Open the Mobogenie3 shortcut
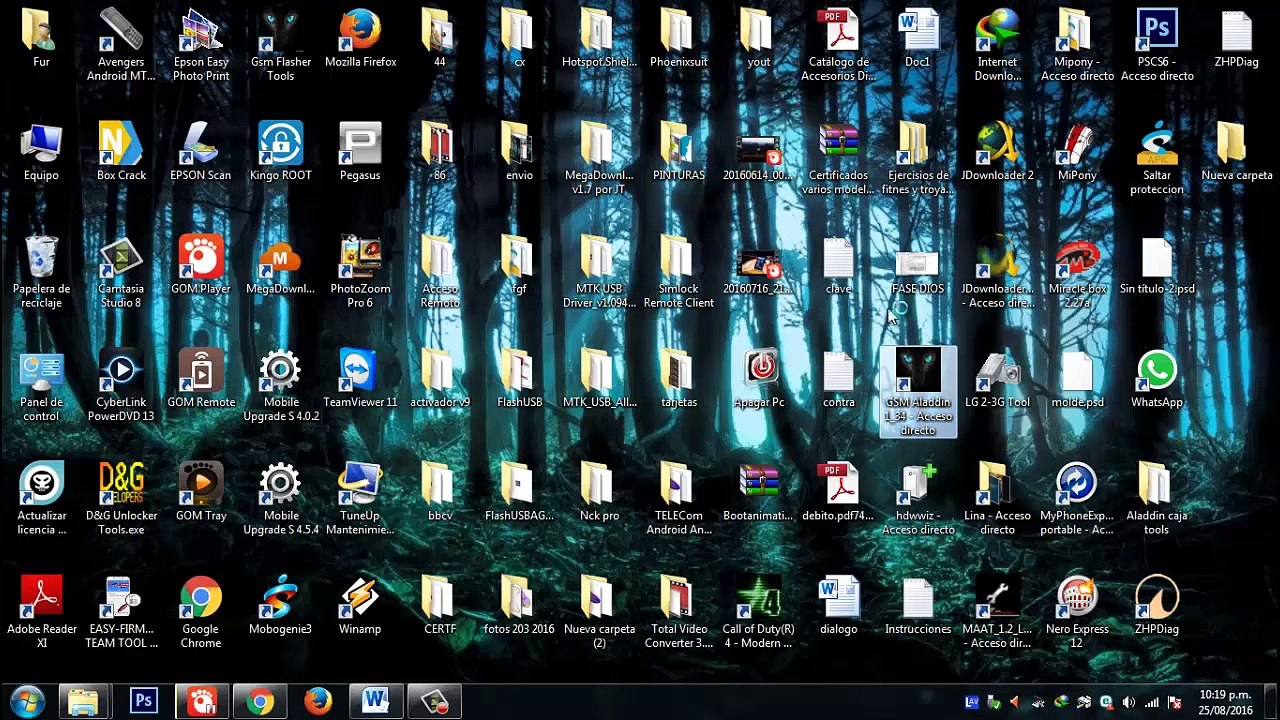This screenshot has height=720, width=1280. point(280,606)
